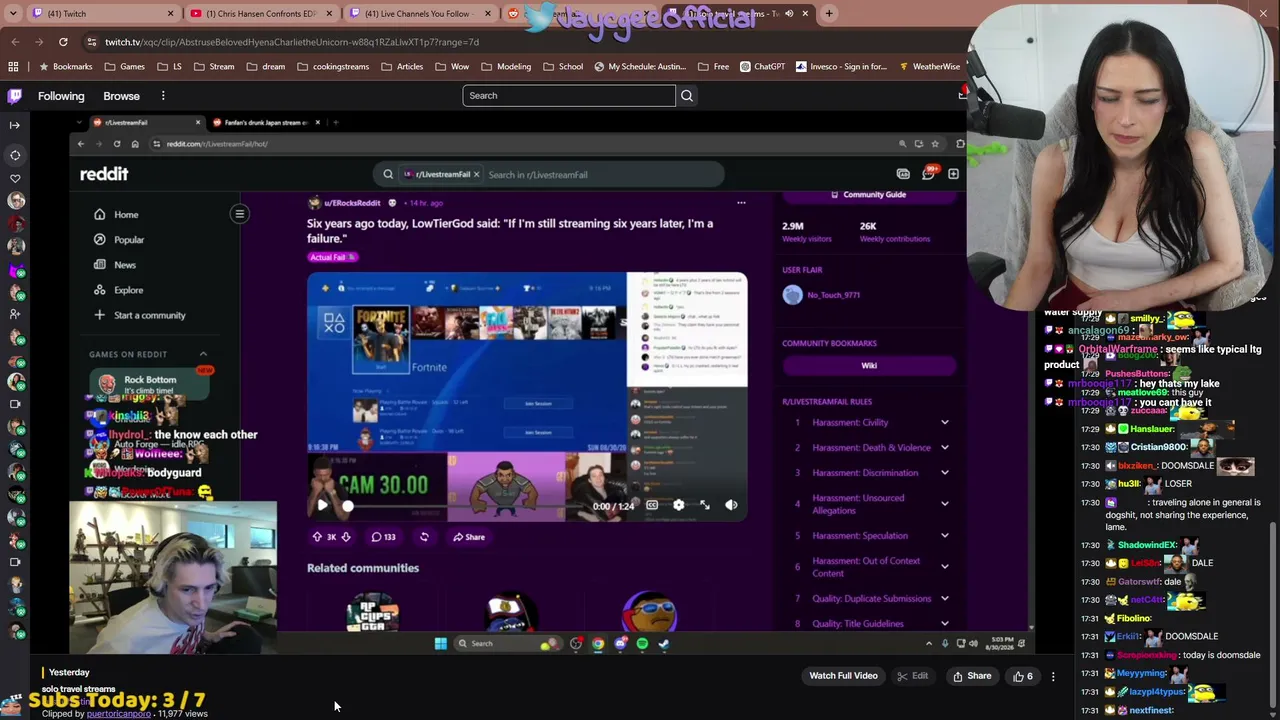Open the Chrome apps grid shortcut
1280x720 pixels.
click(x=13, y=67)
